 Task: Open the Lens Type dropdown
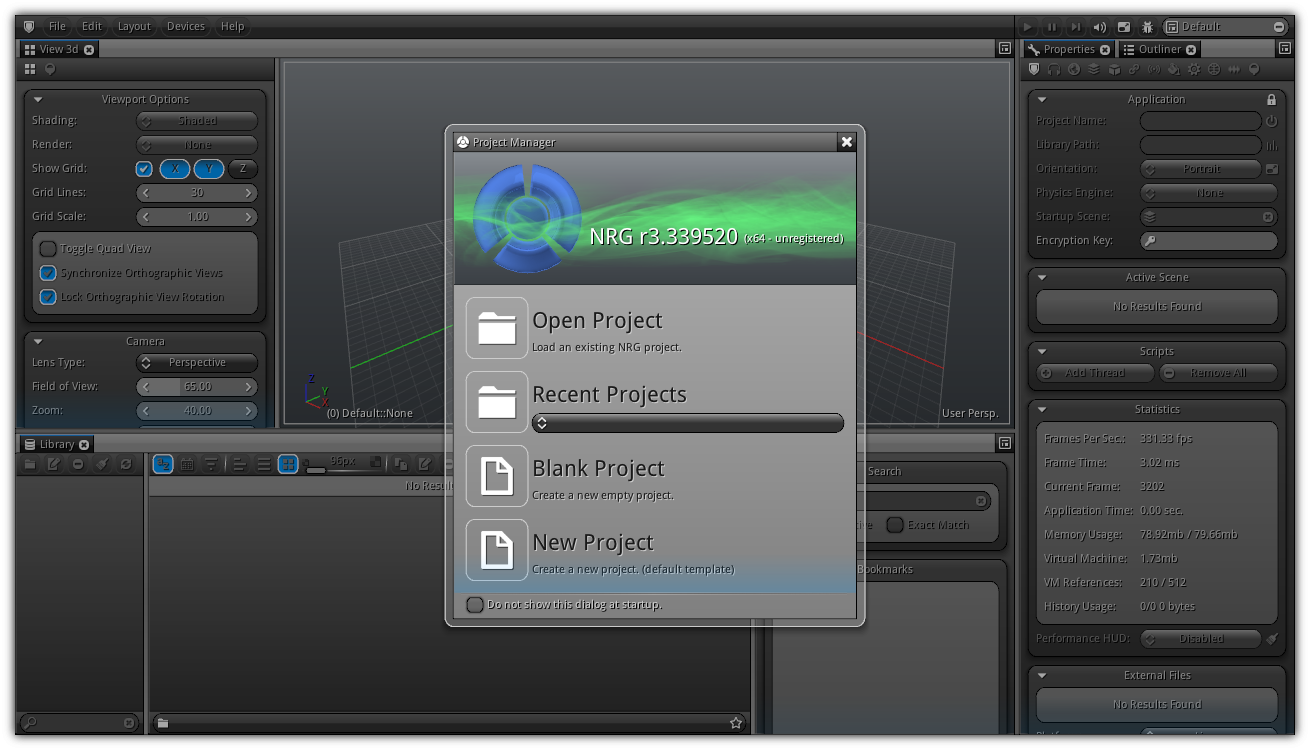click(197, 363)
